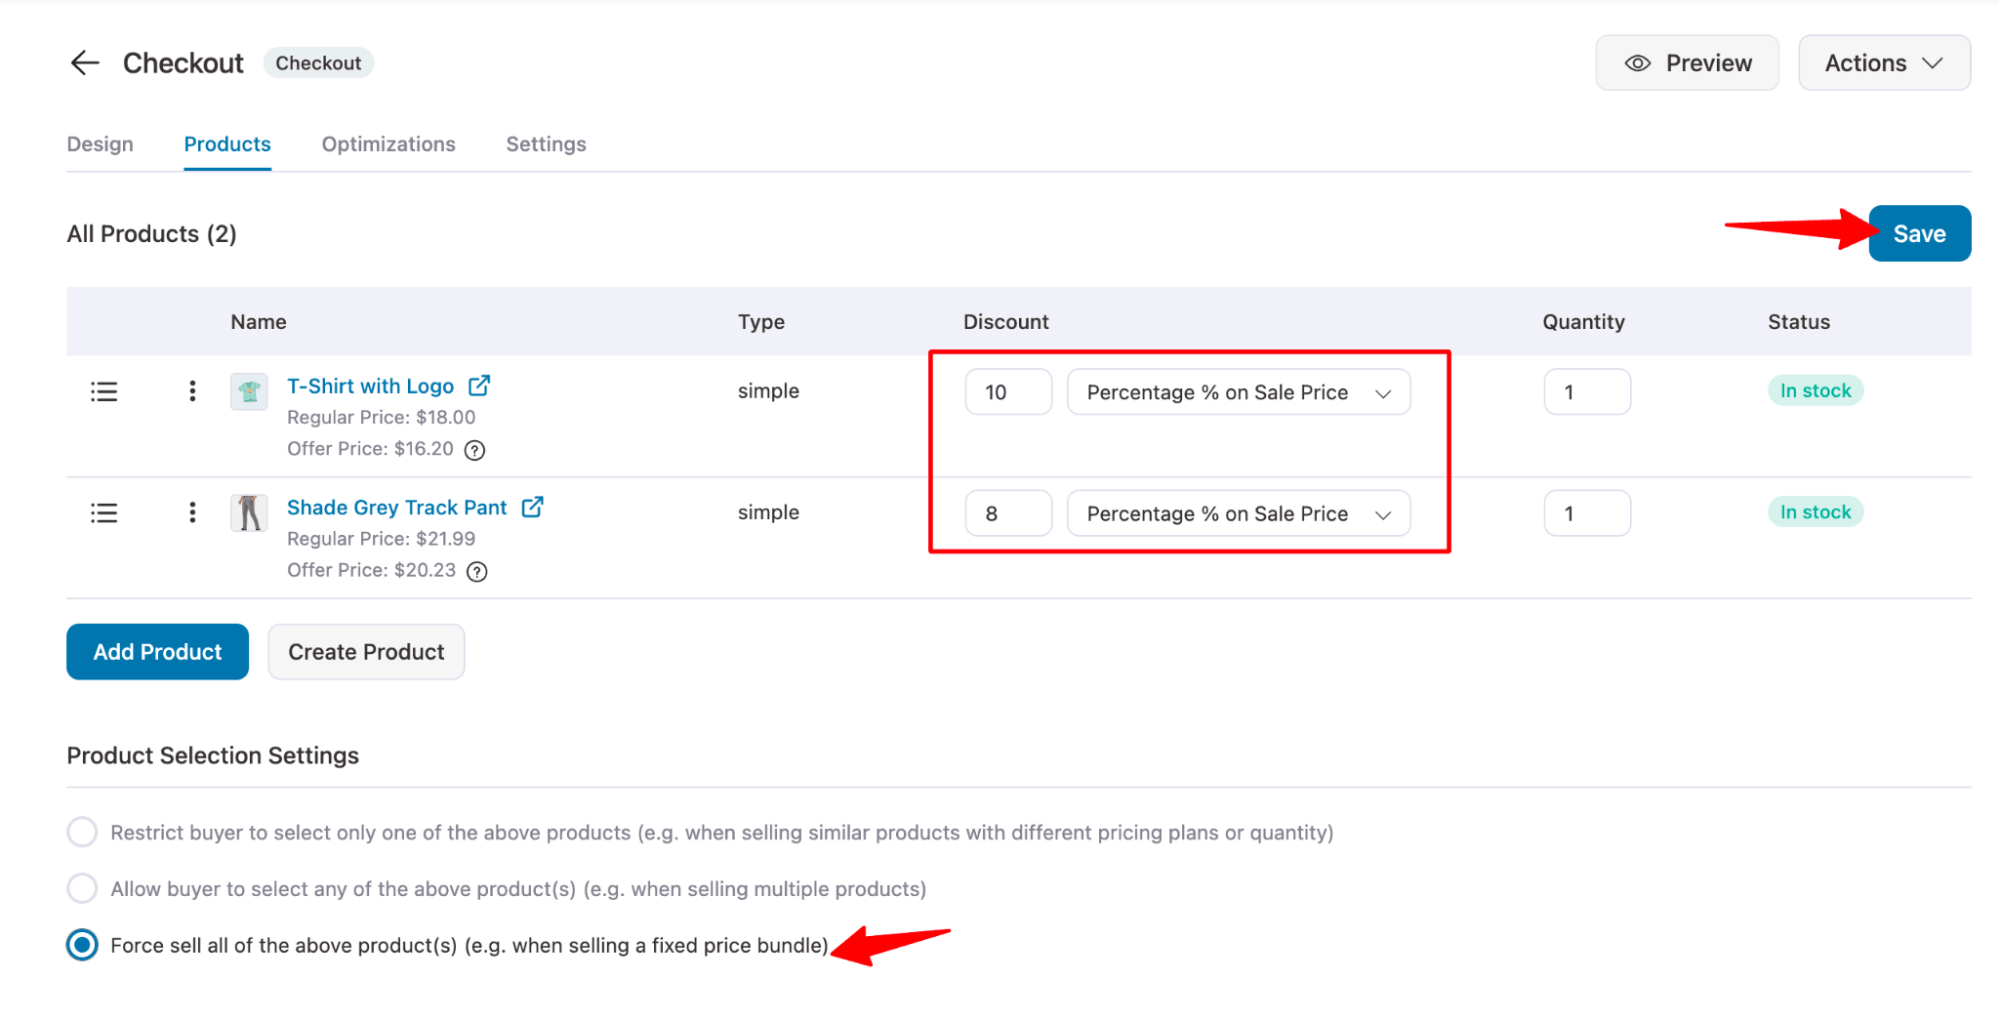The height and width of the screenshot is (1019, 1999).
Task: Select Restrict buyer to one product option
Action: point(82,832)
